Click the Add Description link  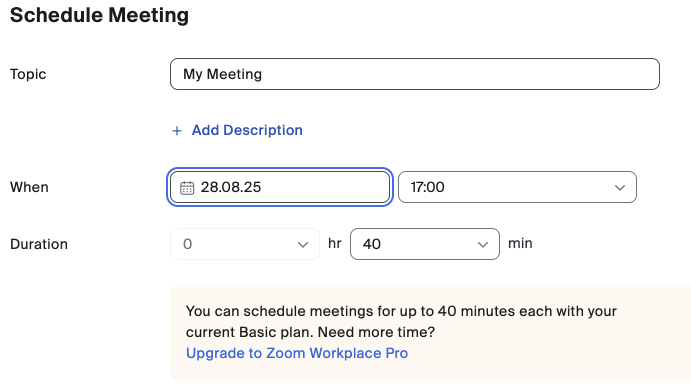tap(247, 130)
